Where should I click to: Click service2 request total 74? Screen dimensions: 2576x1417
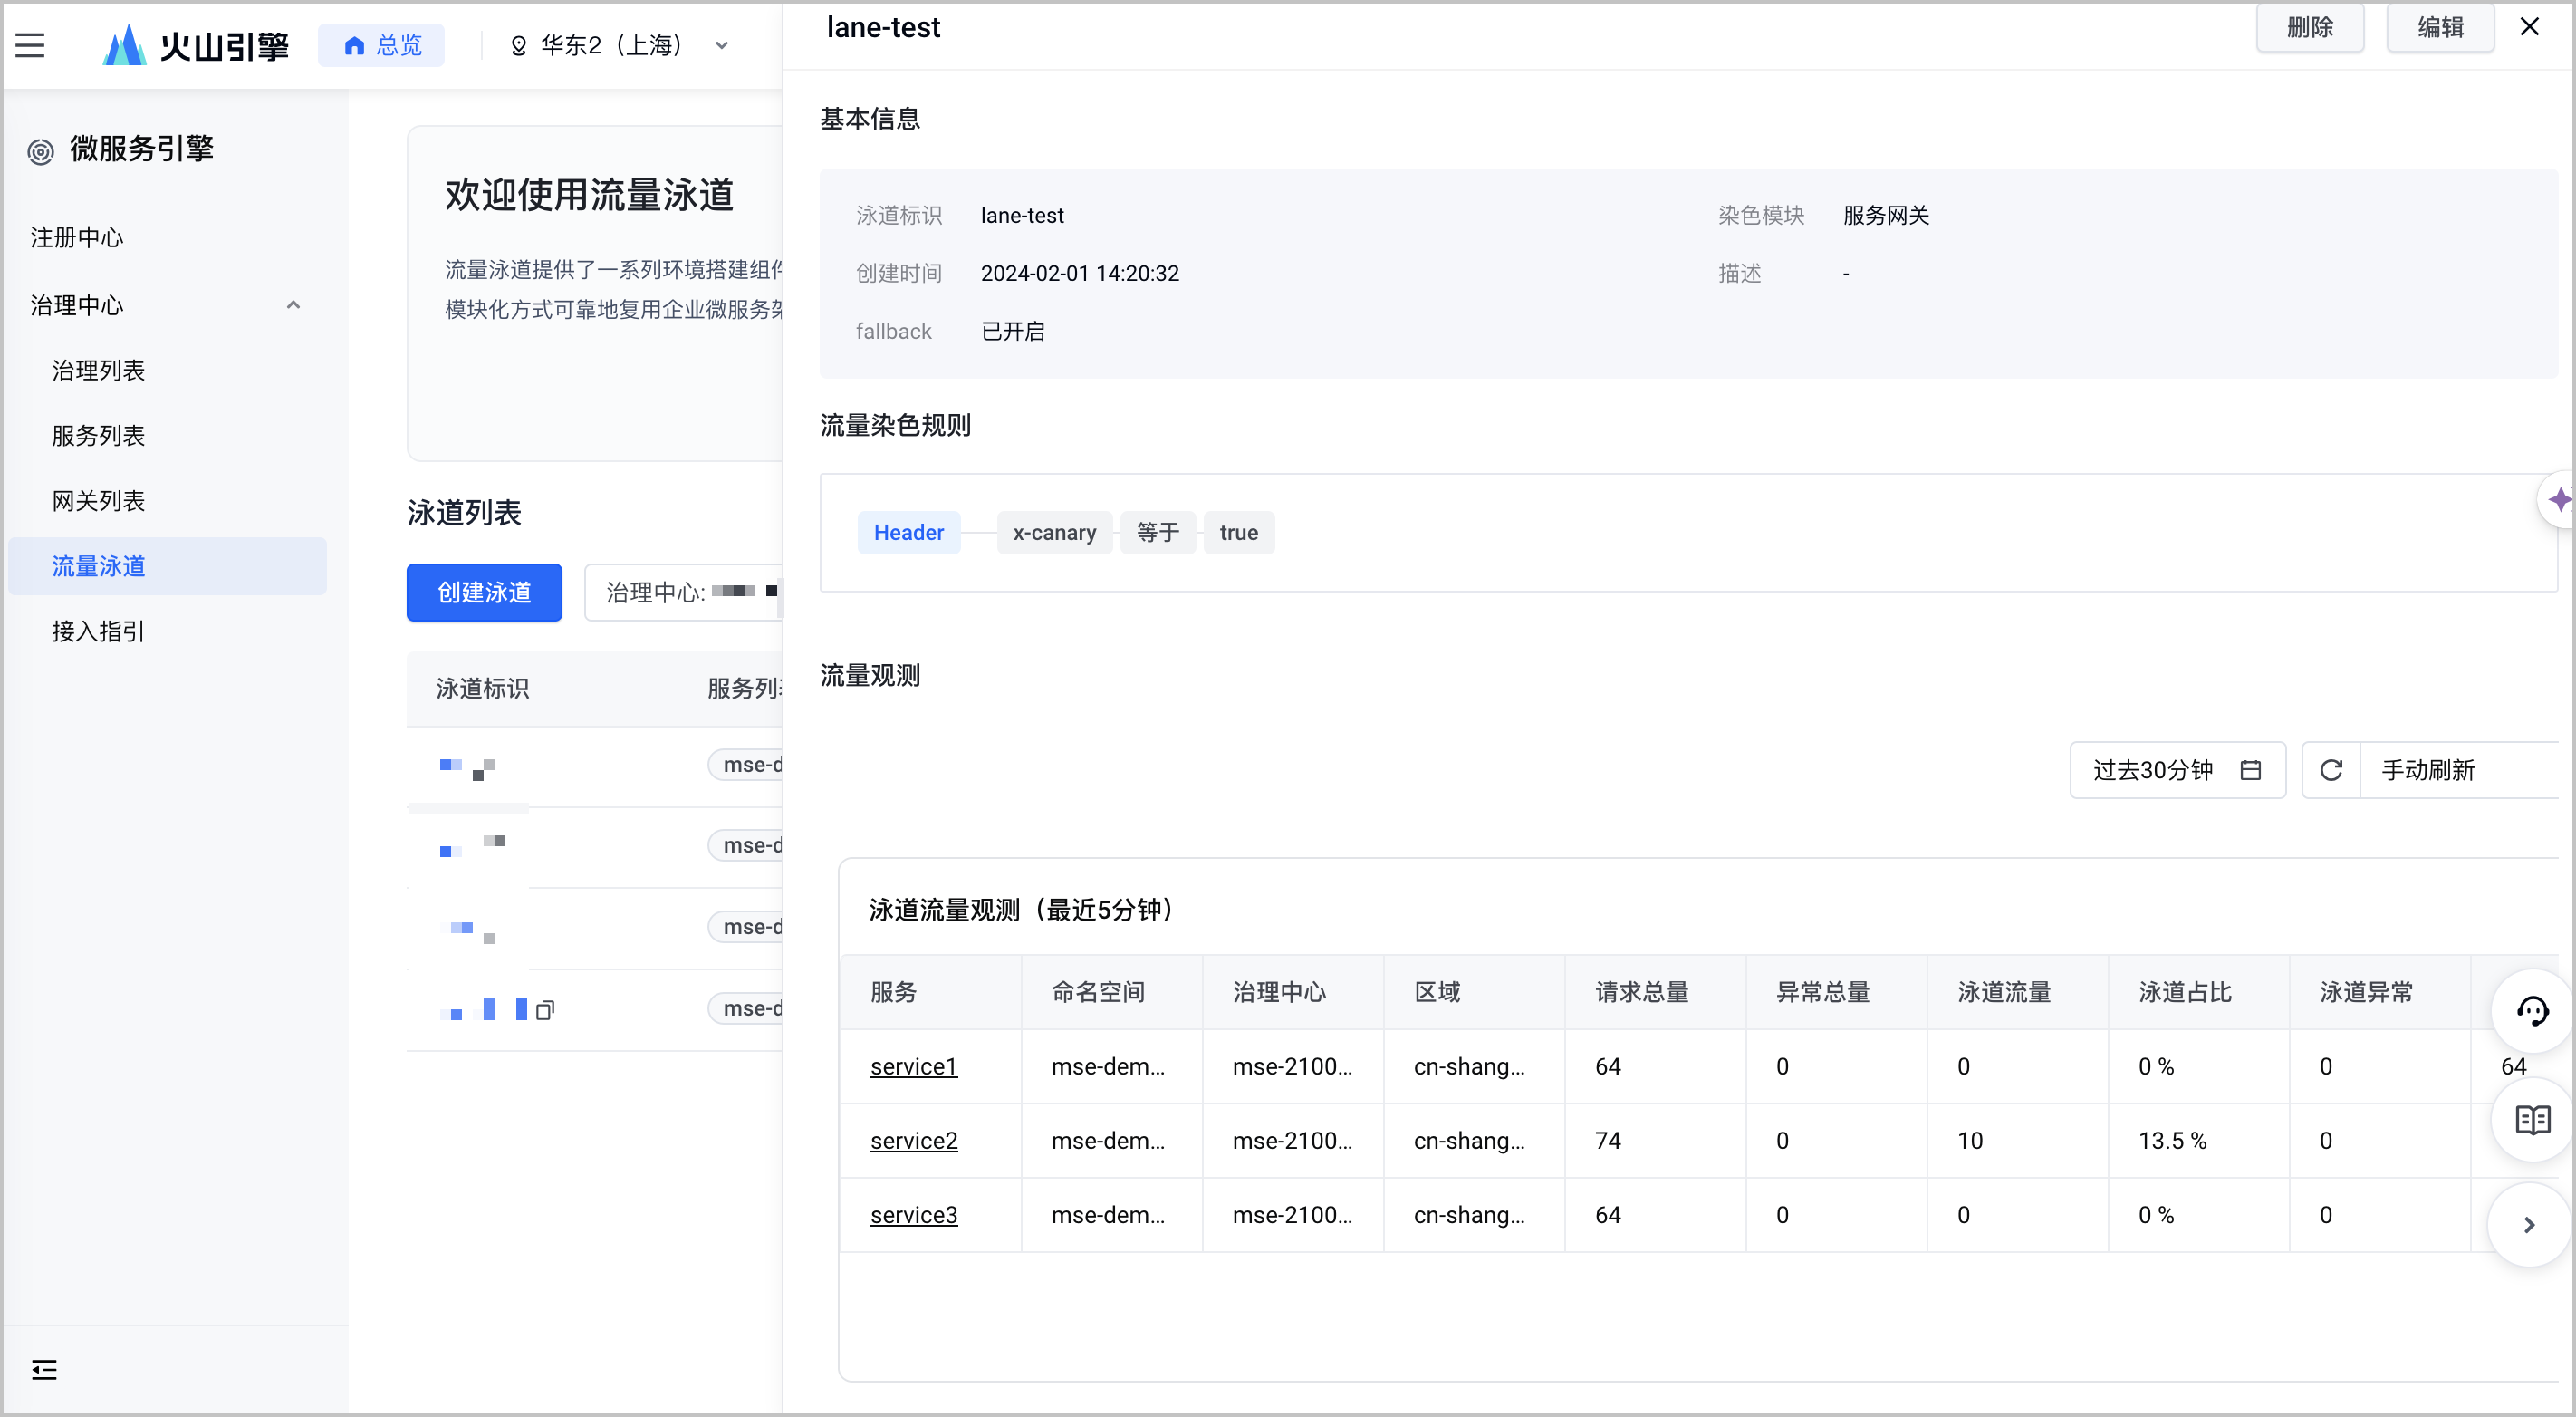pos(1608,1140)
